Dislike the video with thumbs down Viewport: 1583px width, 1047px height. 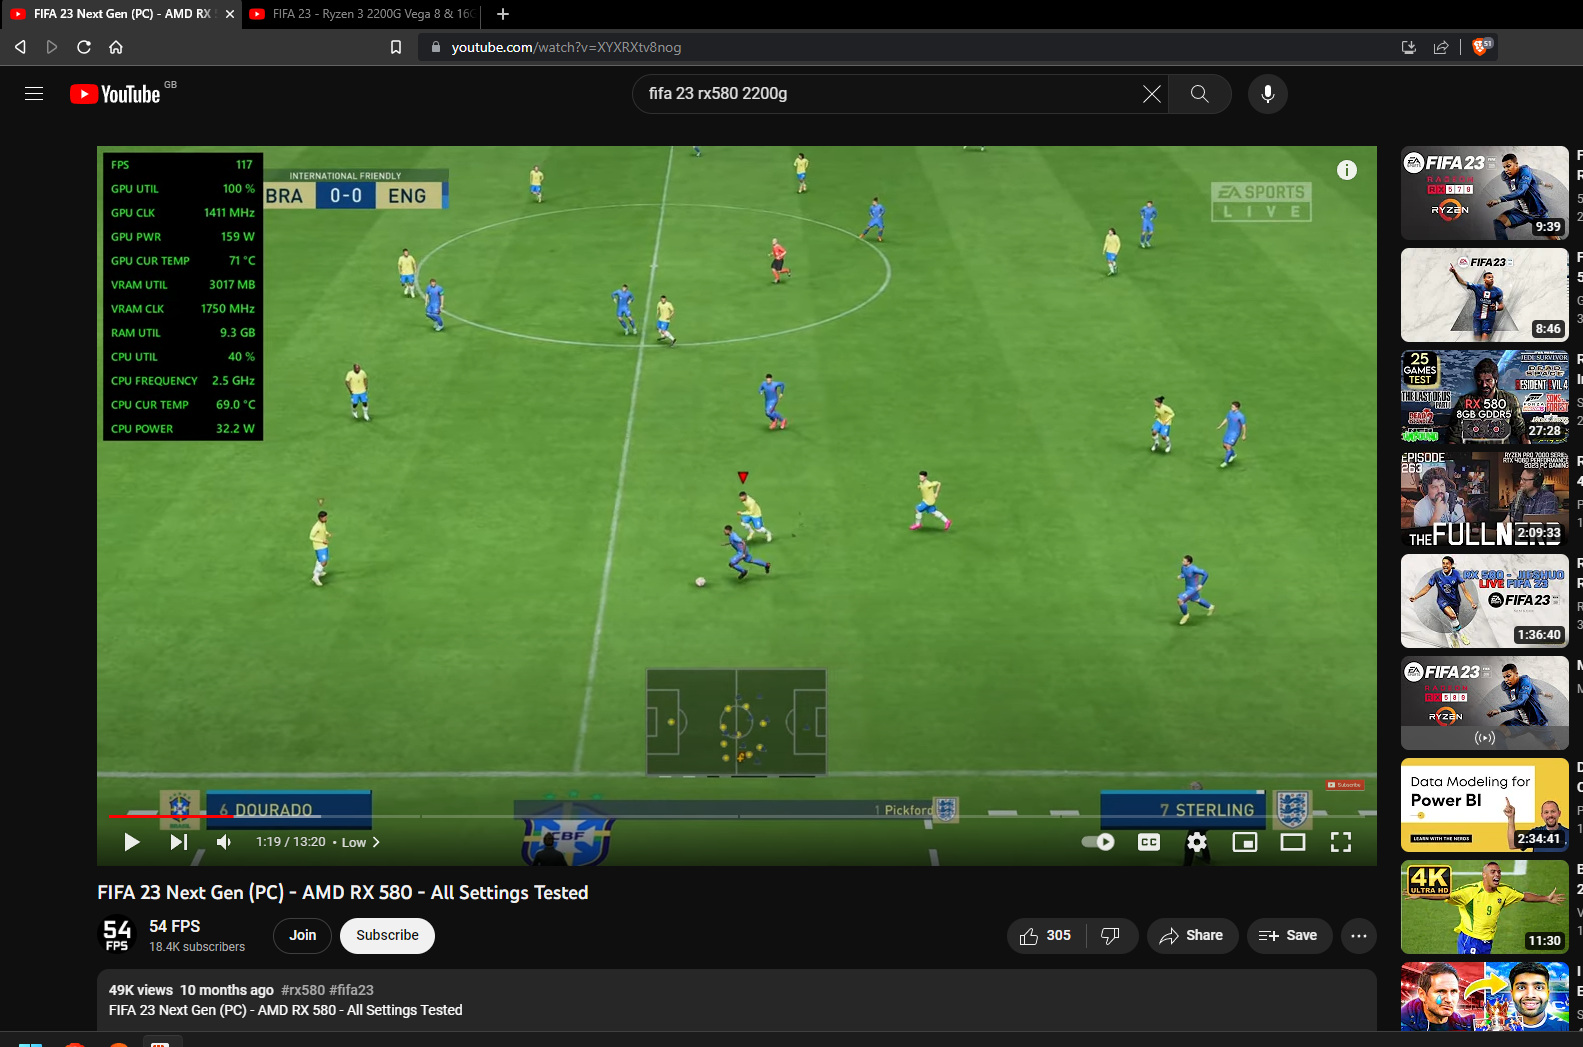[1111, 936]
